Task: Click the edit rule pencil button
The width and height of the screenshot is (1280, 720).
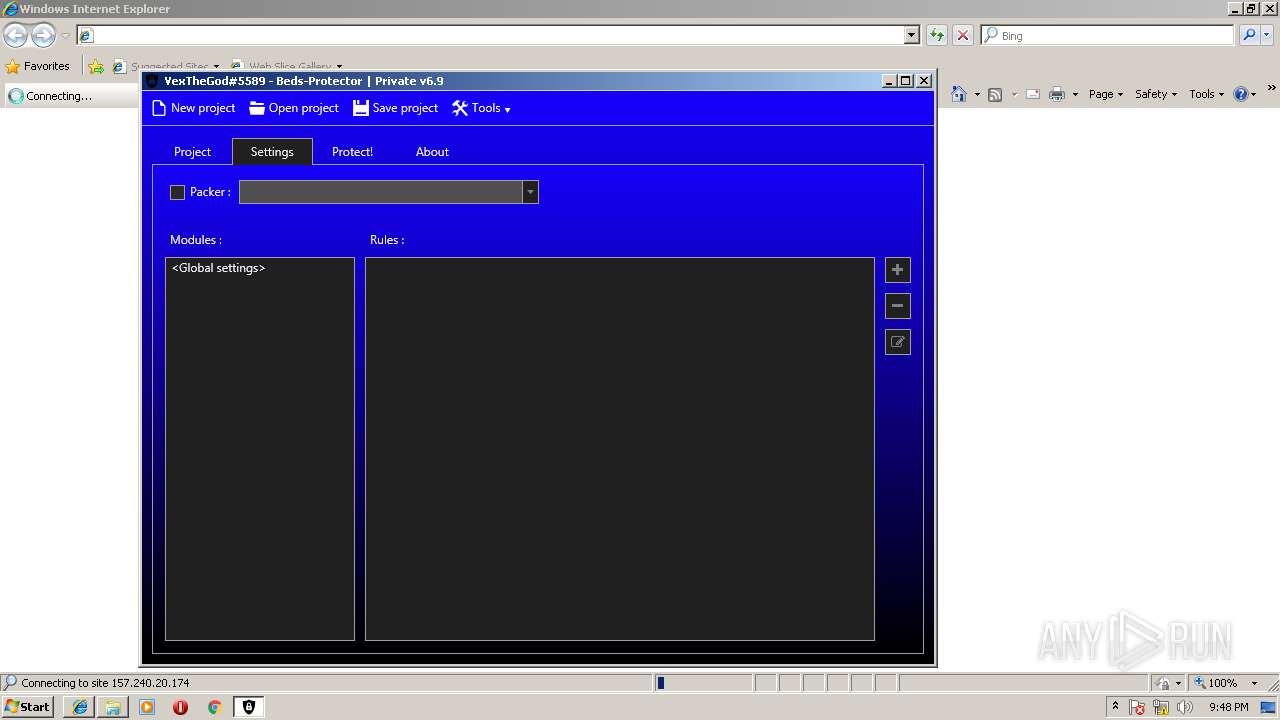Action: [898, 342]
